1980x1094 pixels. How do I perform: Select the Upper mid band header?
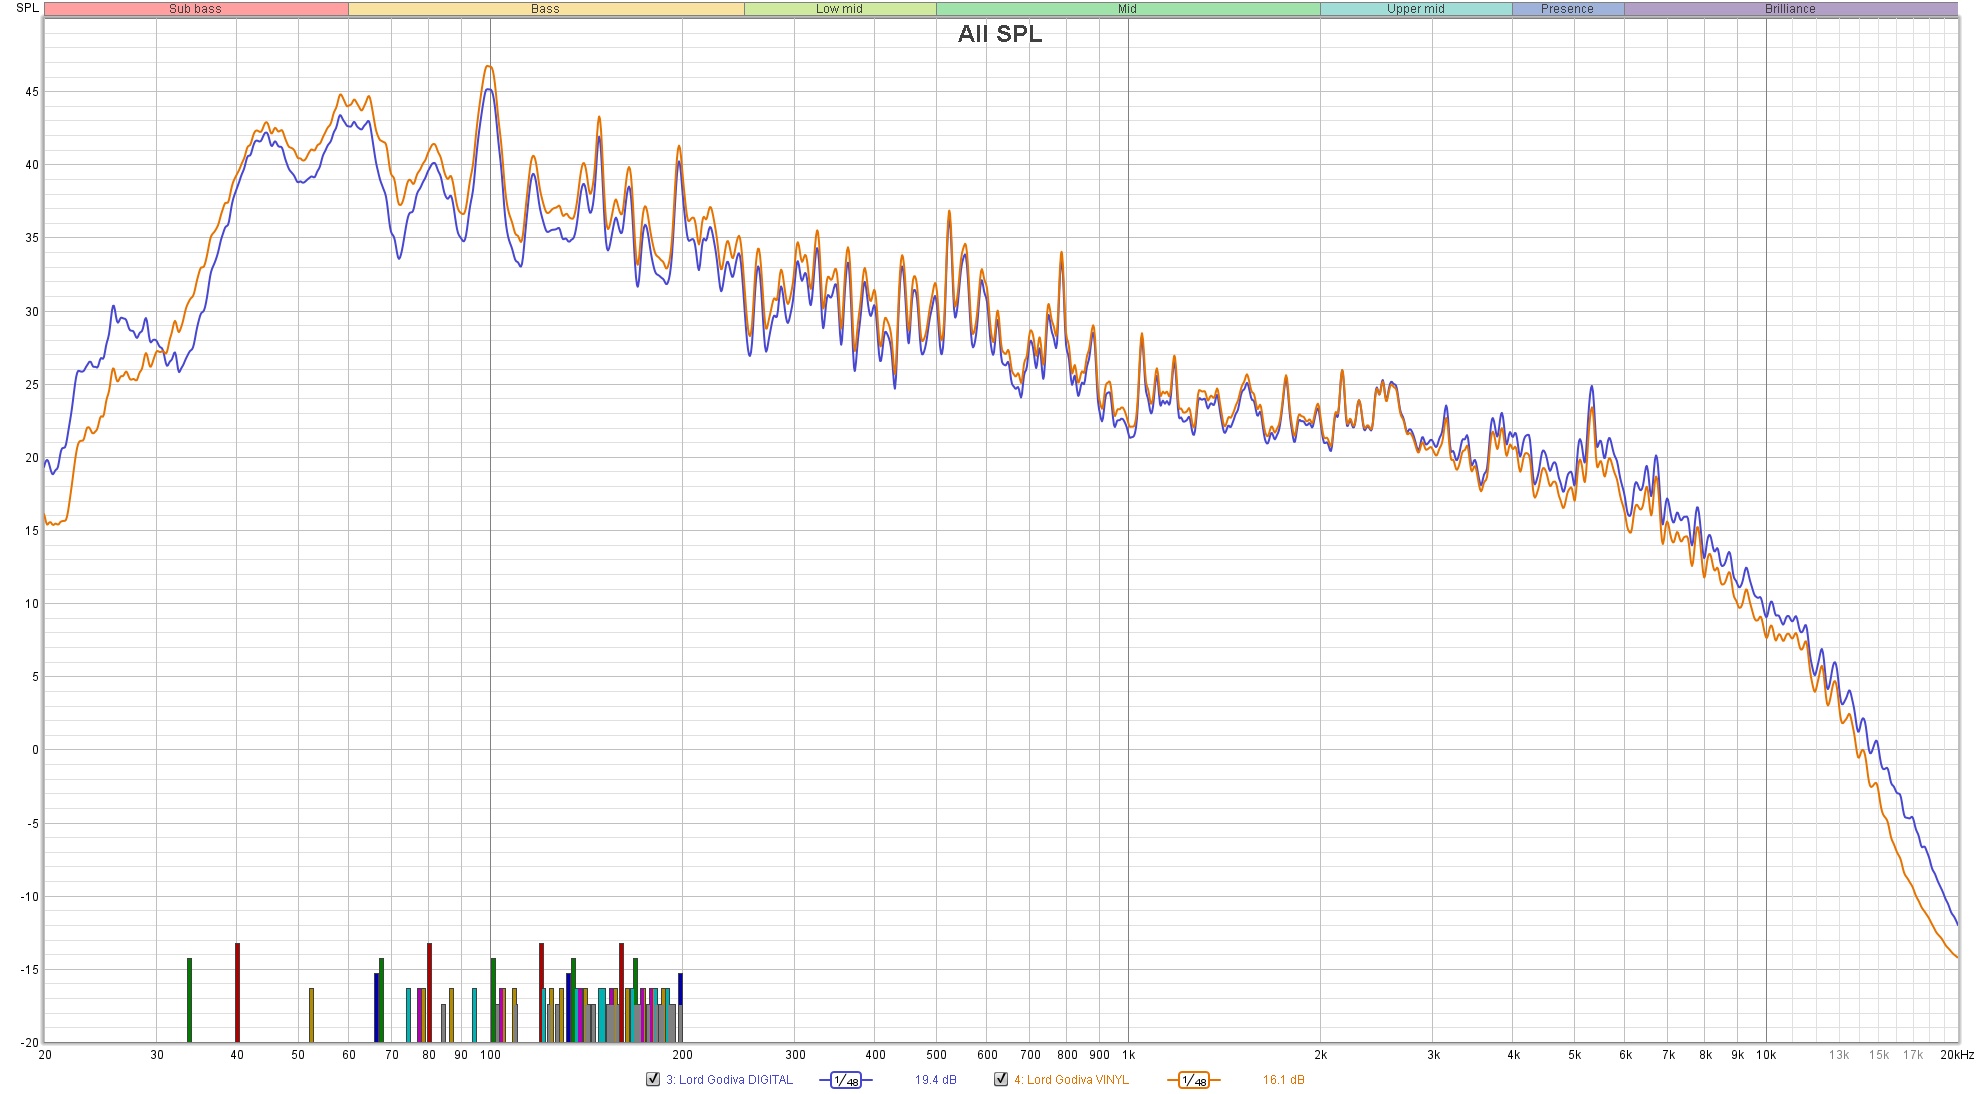(x=1415, y=9)
